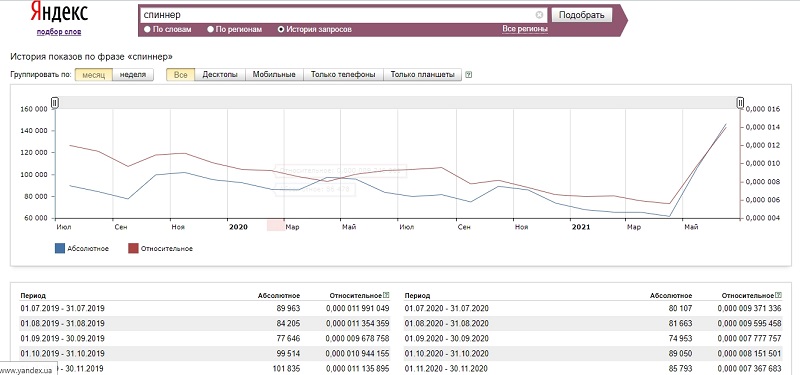Image resolution: width=800 pixels, height=375 pixels.
Task: Group the chart by месяц
Action: tap(93, 74)
